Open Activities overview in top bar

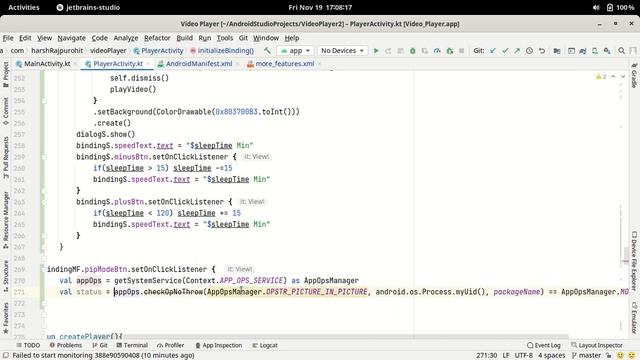pos(24,7)
